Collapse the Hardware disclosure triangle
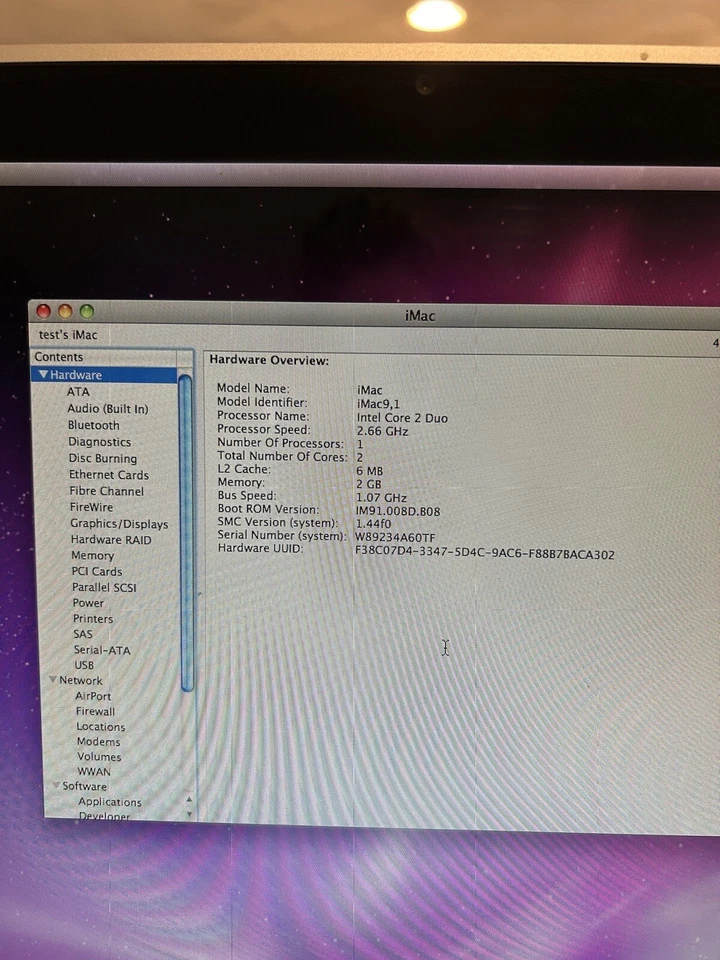Screen dimensions: 720x960 click(43, 374)
